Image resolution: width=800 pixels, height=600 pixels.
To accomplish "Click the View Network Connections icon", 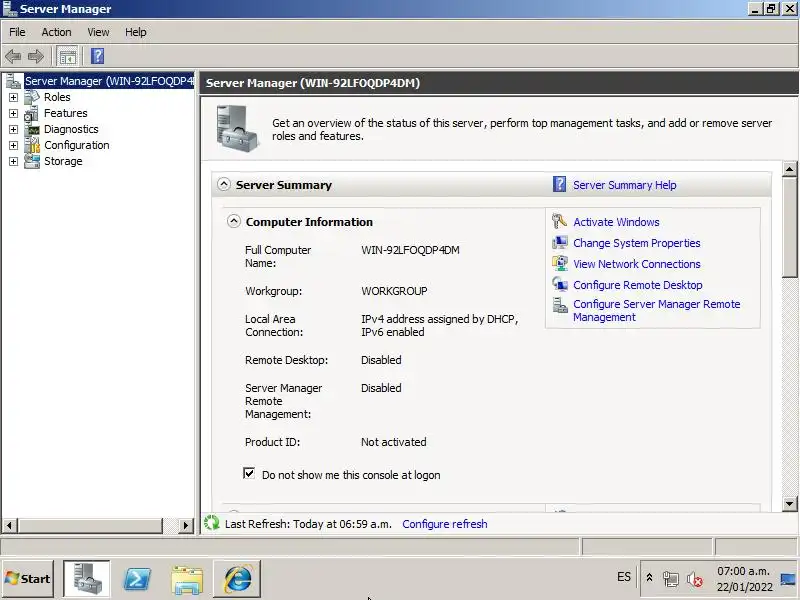I will click(x=560, y=263).
